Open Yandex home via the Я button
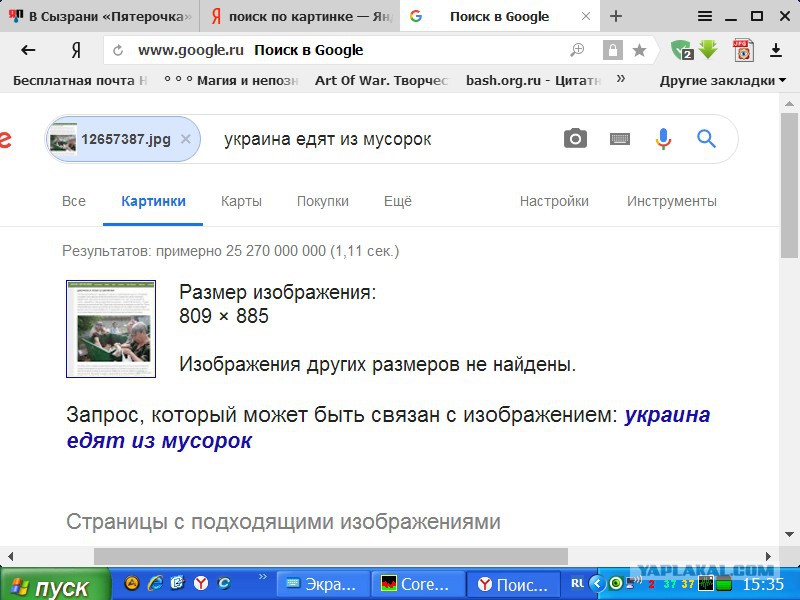Viewport: 800px width, 600px height. click(x=76, y=50)
